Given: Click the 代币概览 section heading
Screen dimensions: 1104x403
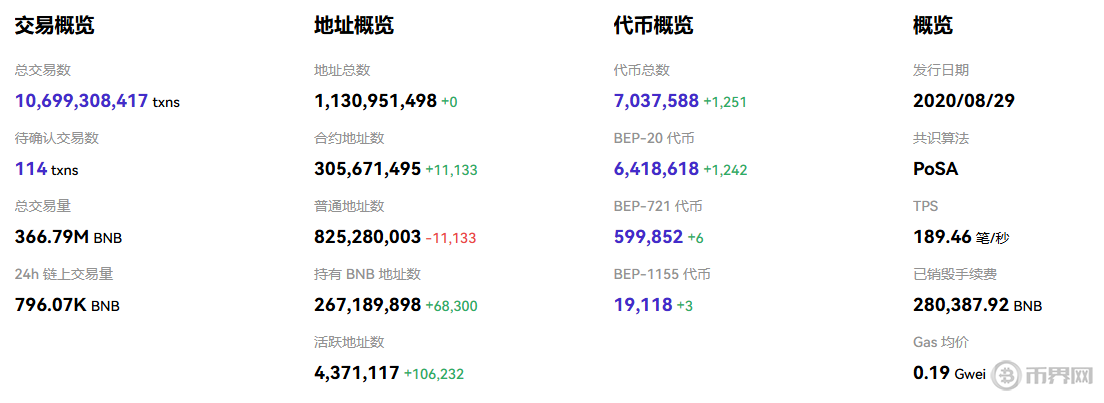Looking at the screenshot, I should 653,26.
